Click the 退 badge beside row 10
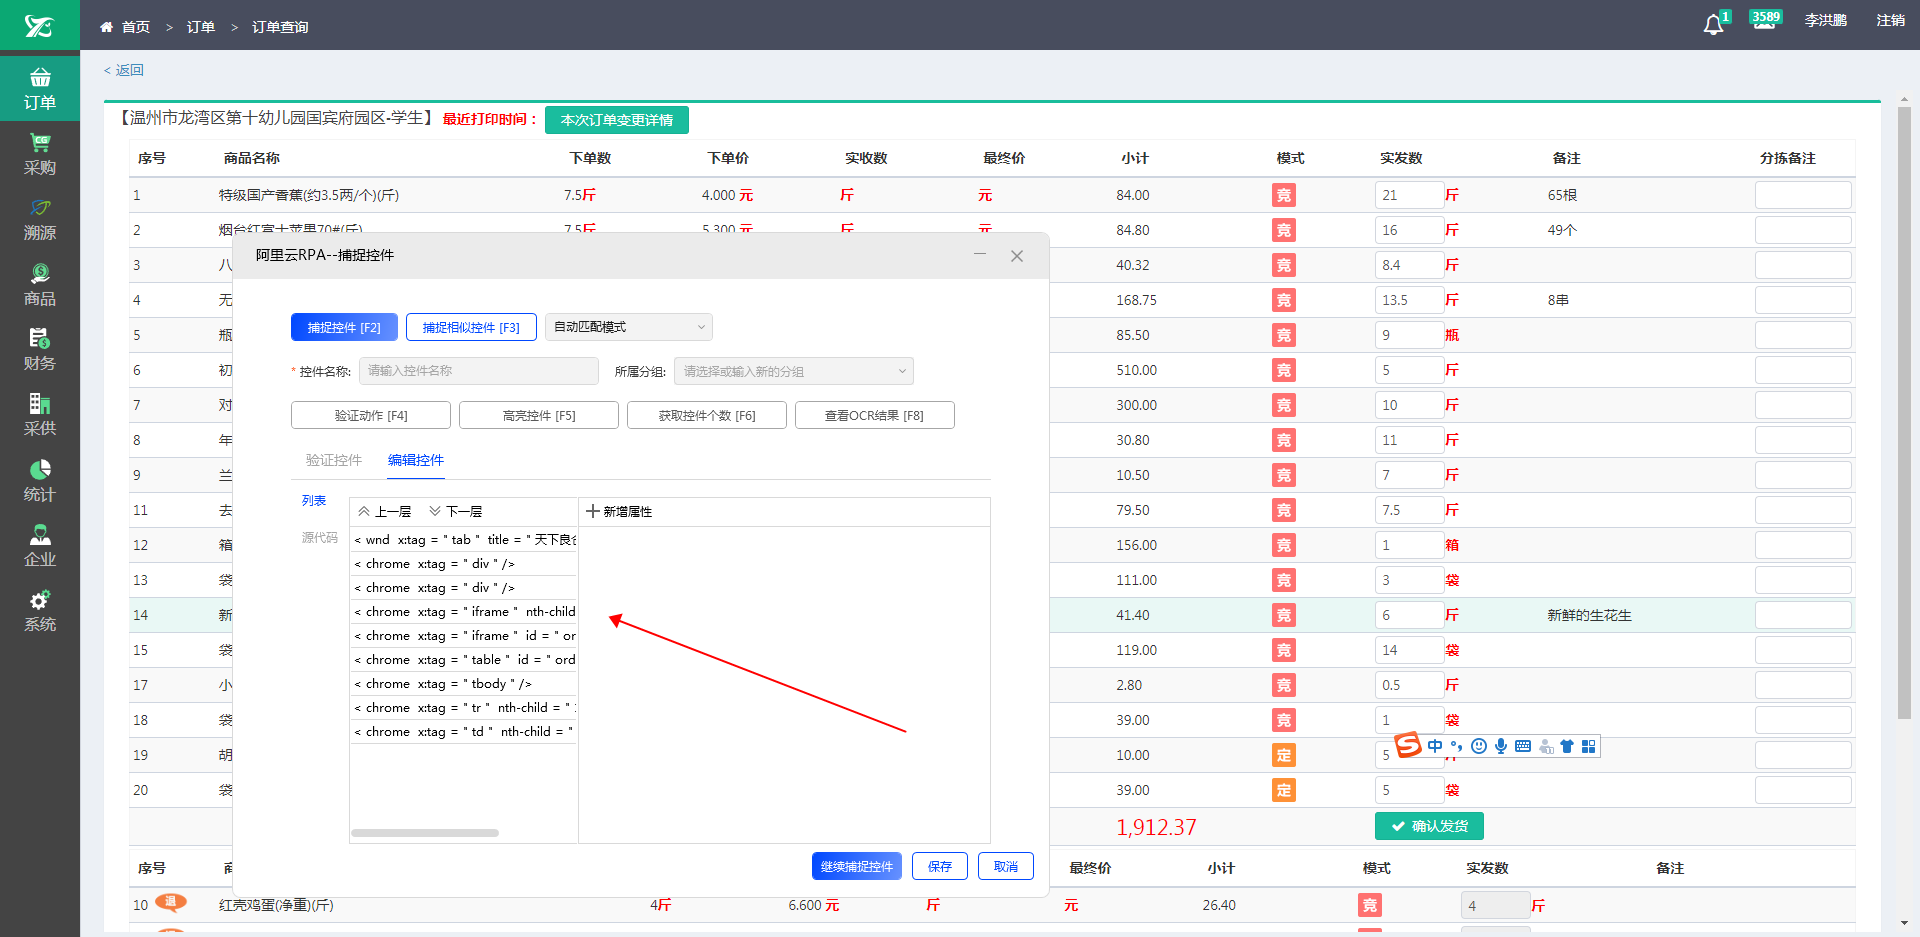 (x=171, y=902)
